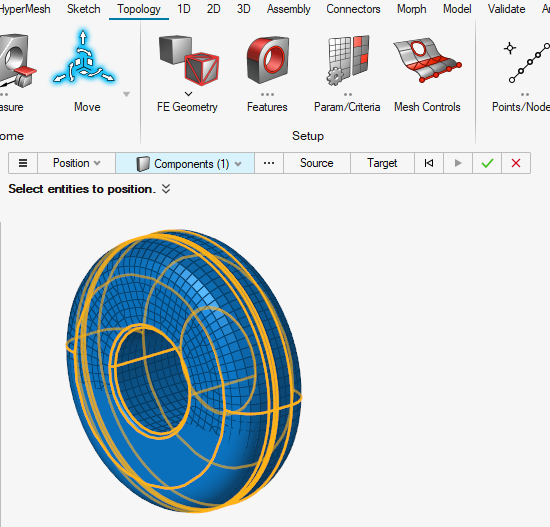Expand the Position dropdown
This screenshot has height=527, width=550.
coord(76,163)
